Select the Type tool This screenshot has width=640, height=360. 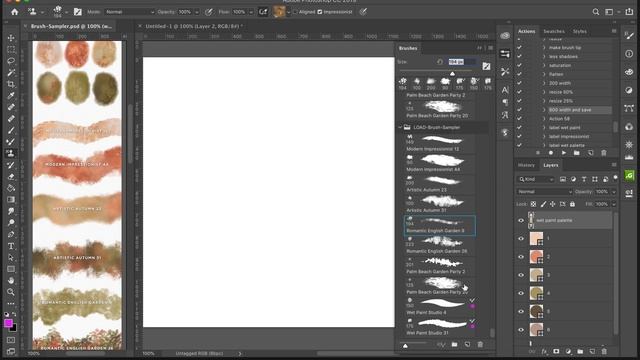(11, 246)
